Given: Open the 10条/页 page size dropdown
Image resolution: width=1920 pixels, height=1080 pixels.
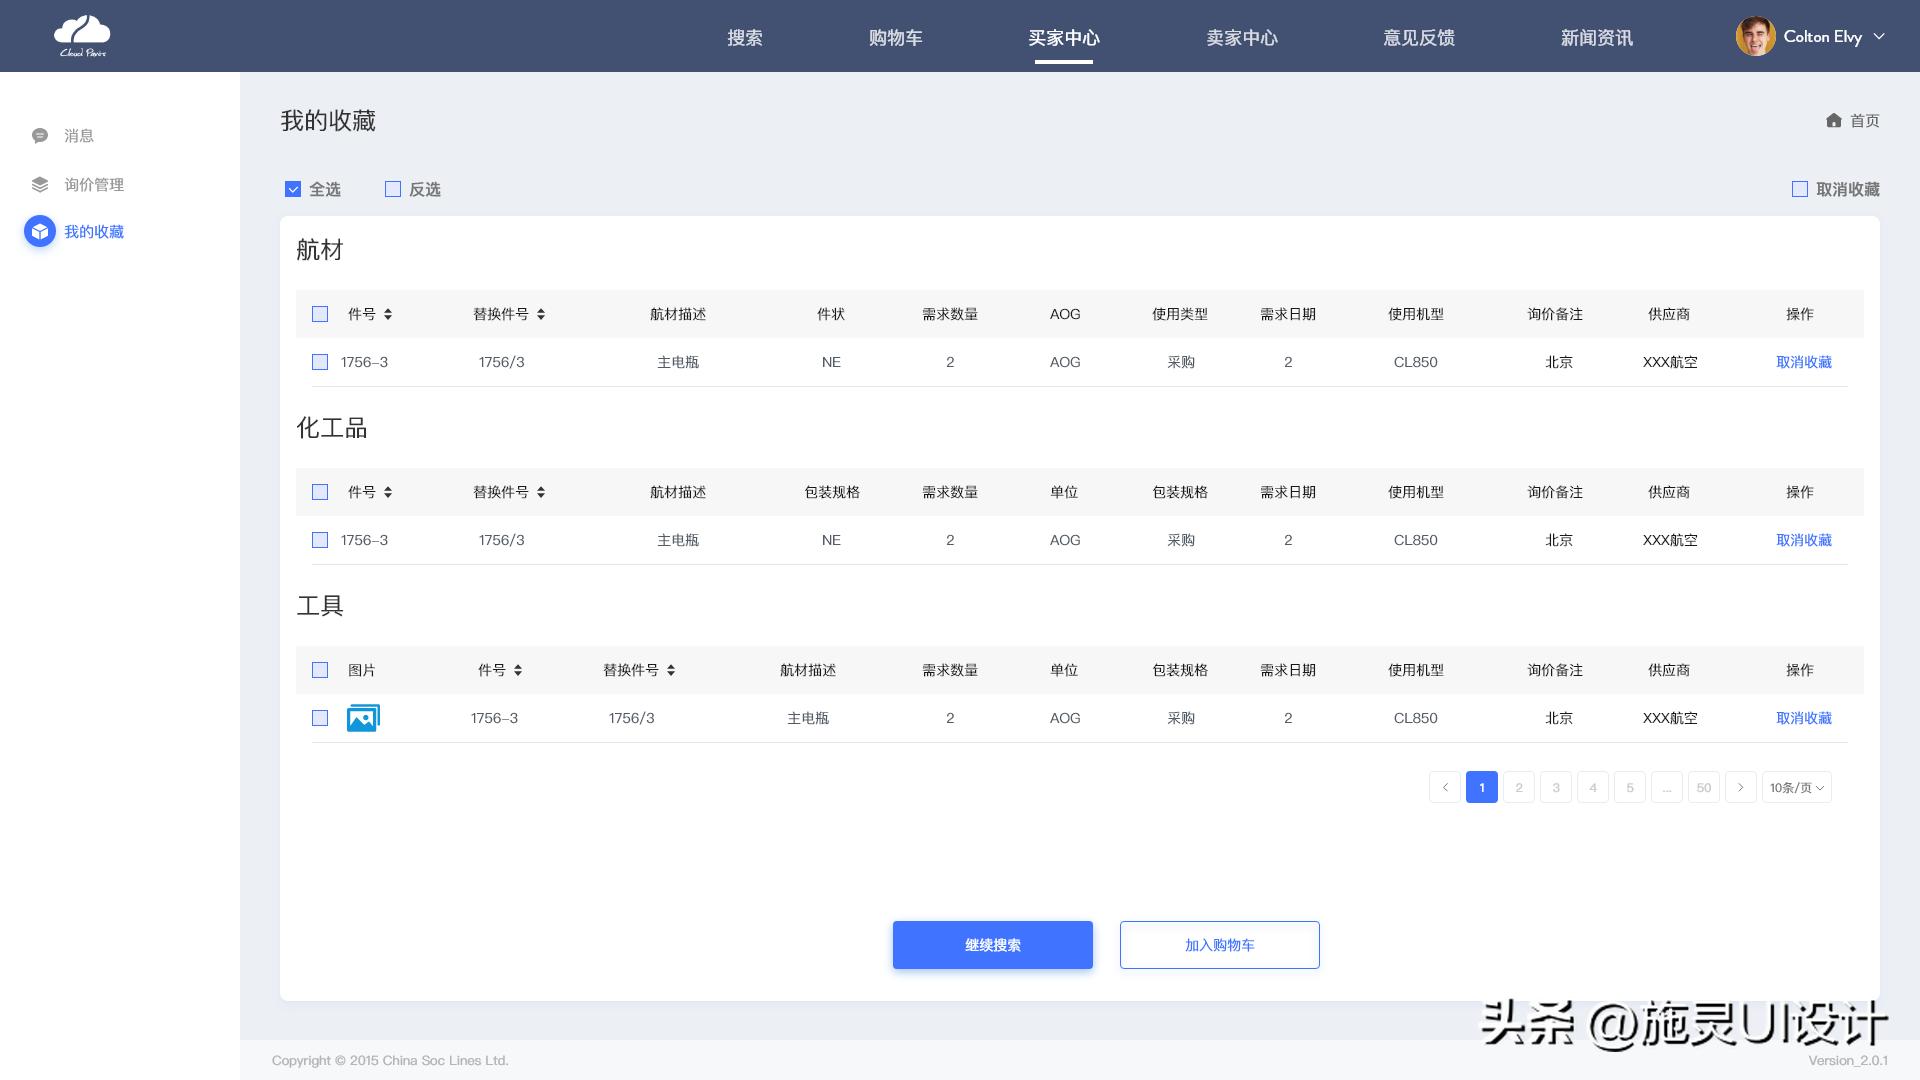Looking at the screenshot, I should tap(1796, 788).
